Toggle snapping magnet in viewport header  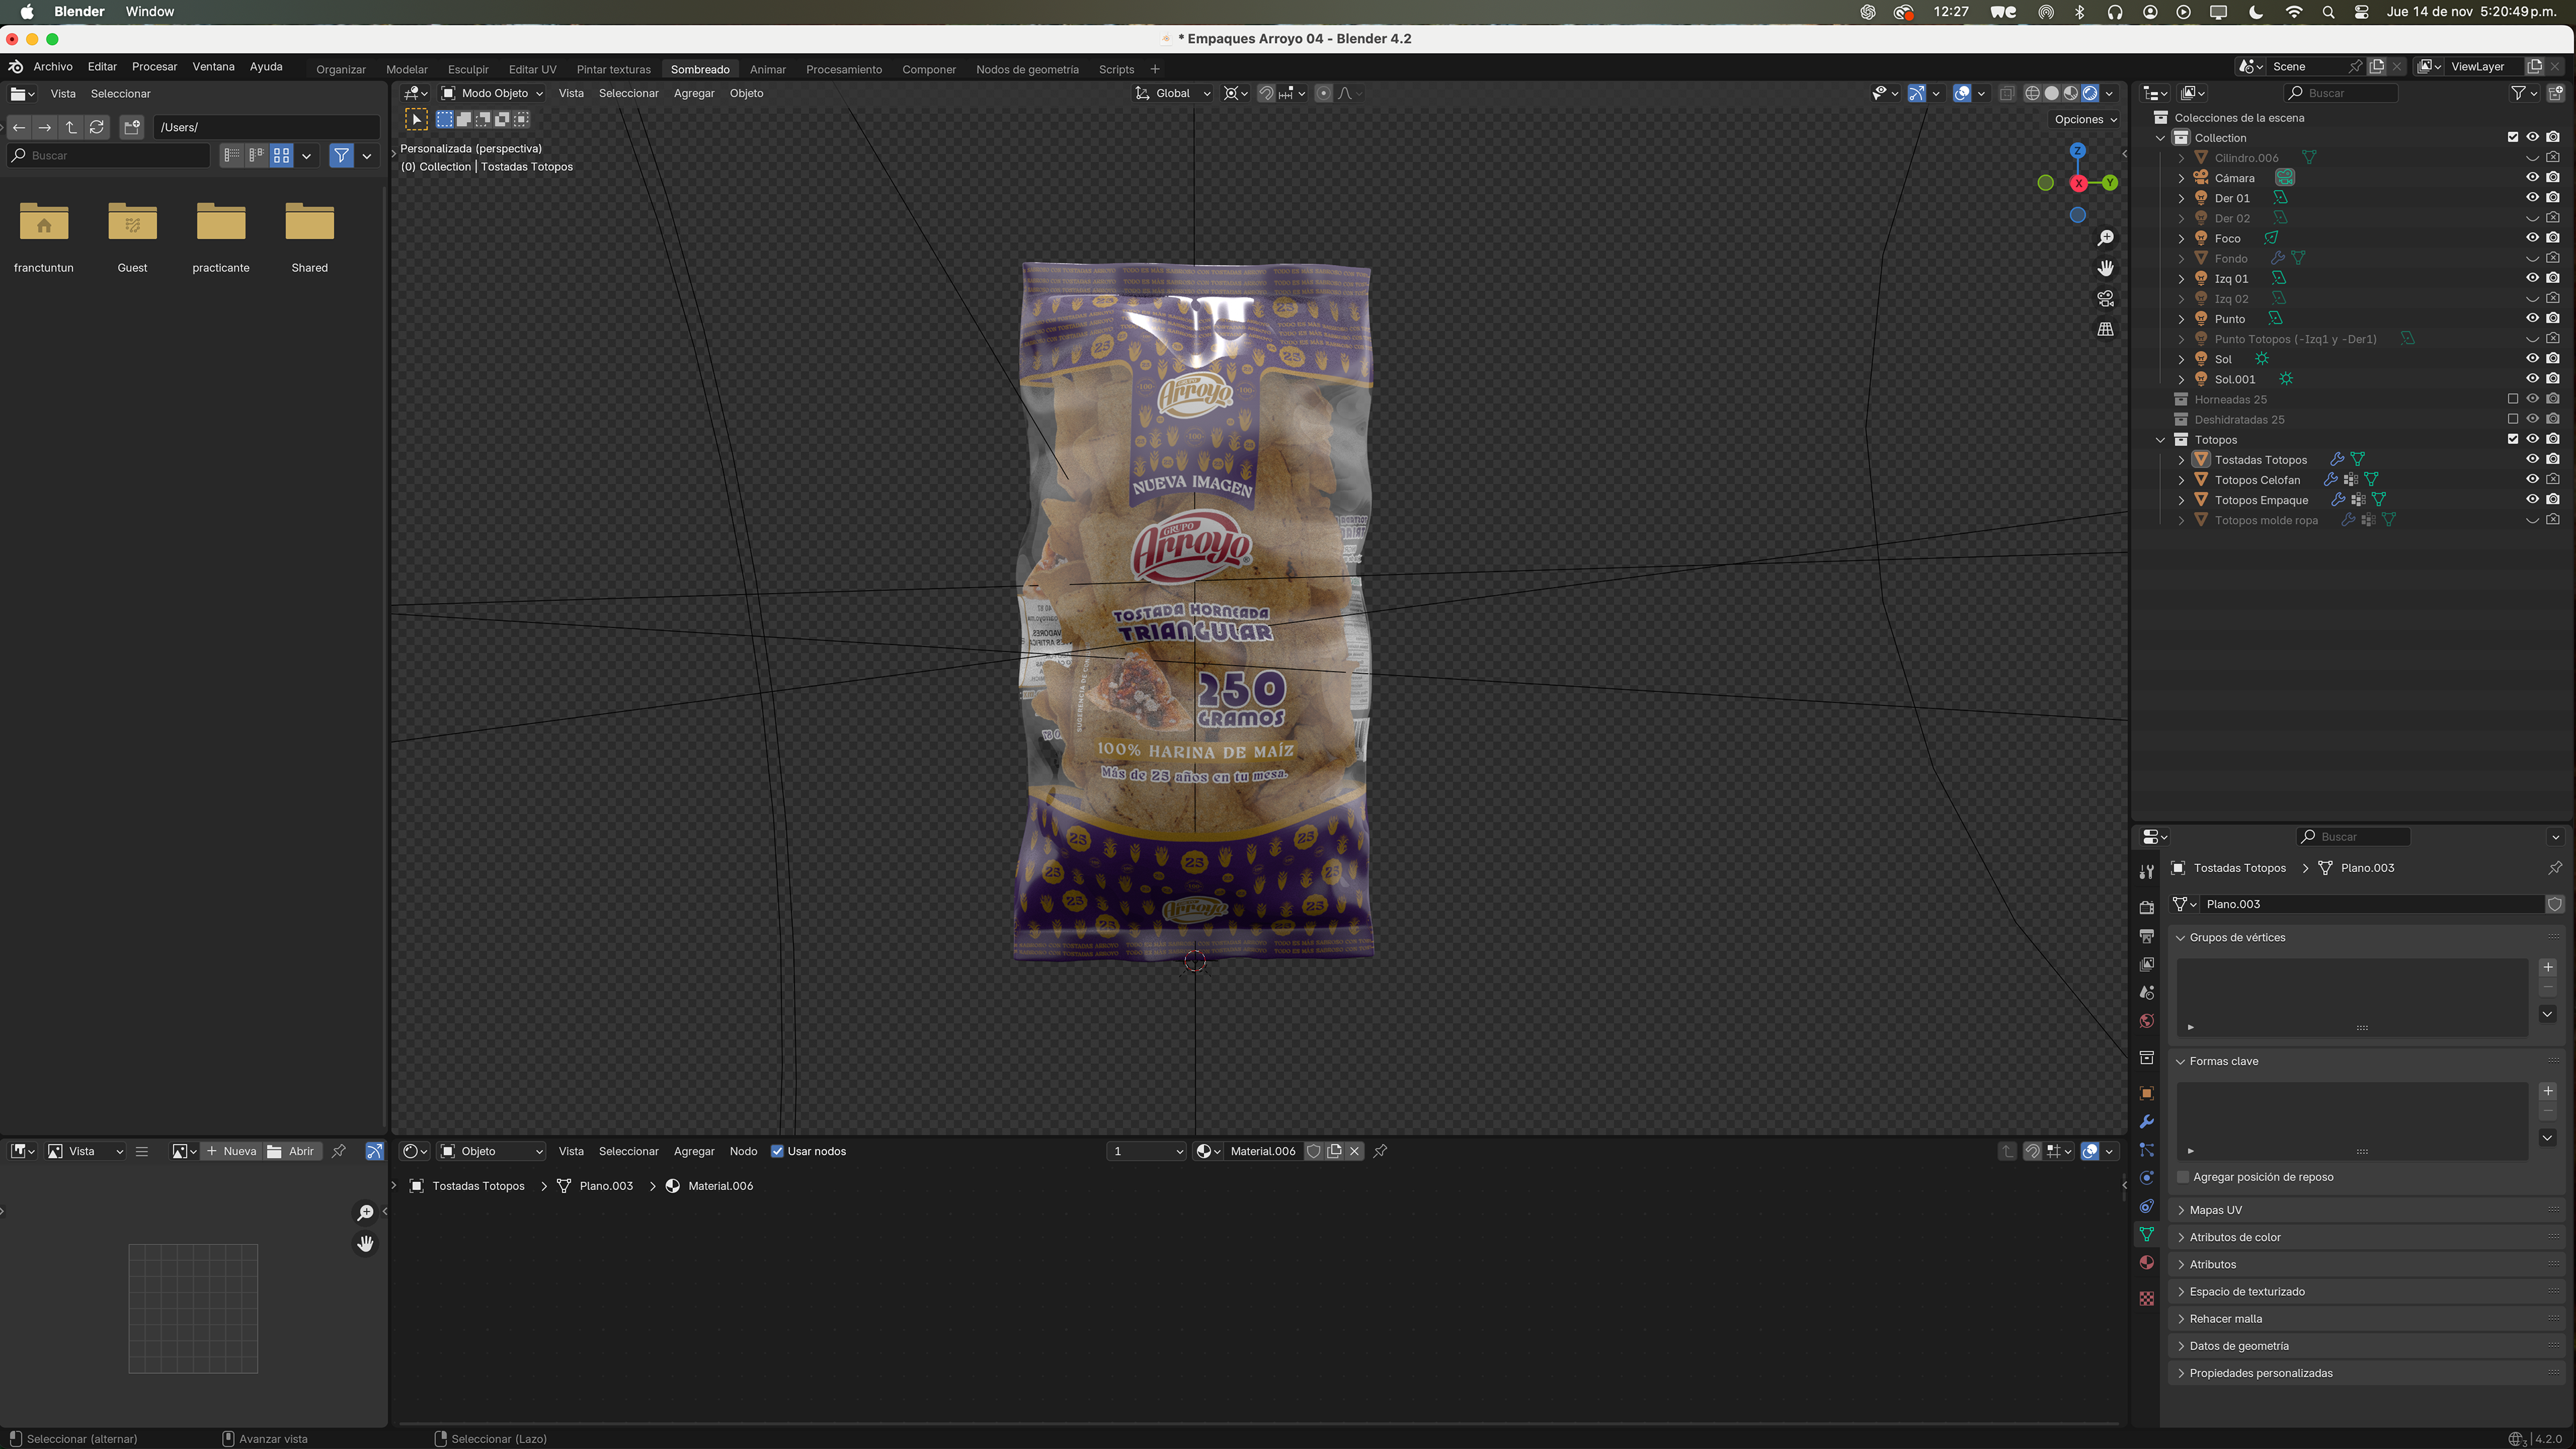click(x=1266, y=93)
